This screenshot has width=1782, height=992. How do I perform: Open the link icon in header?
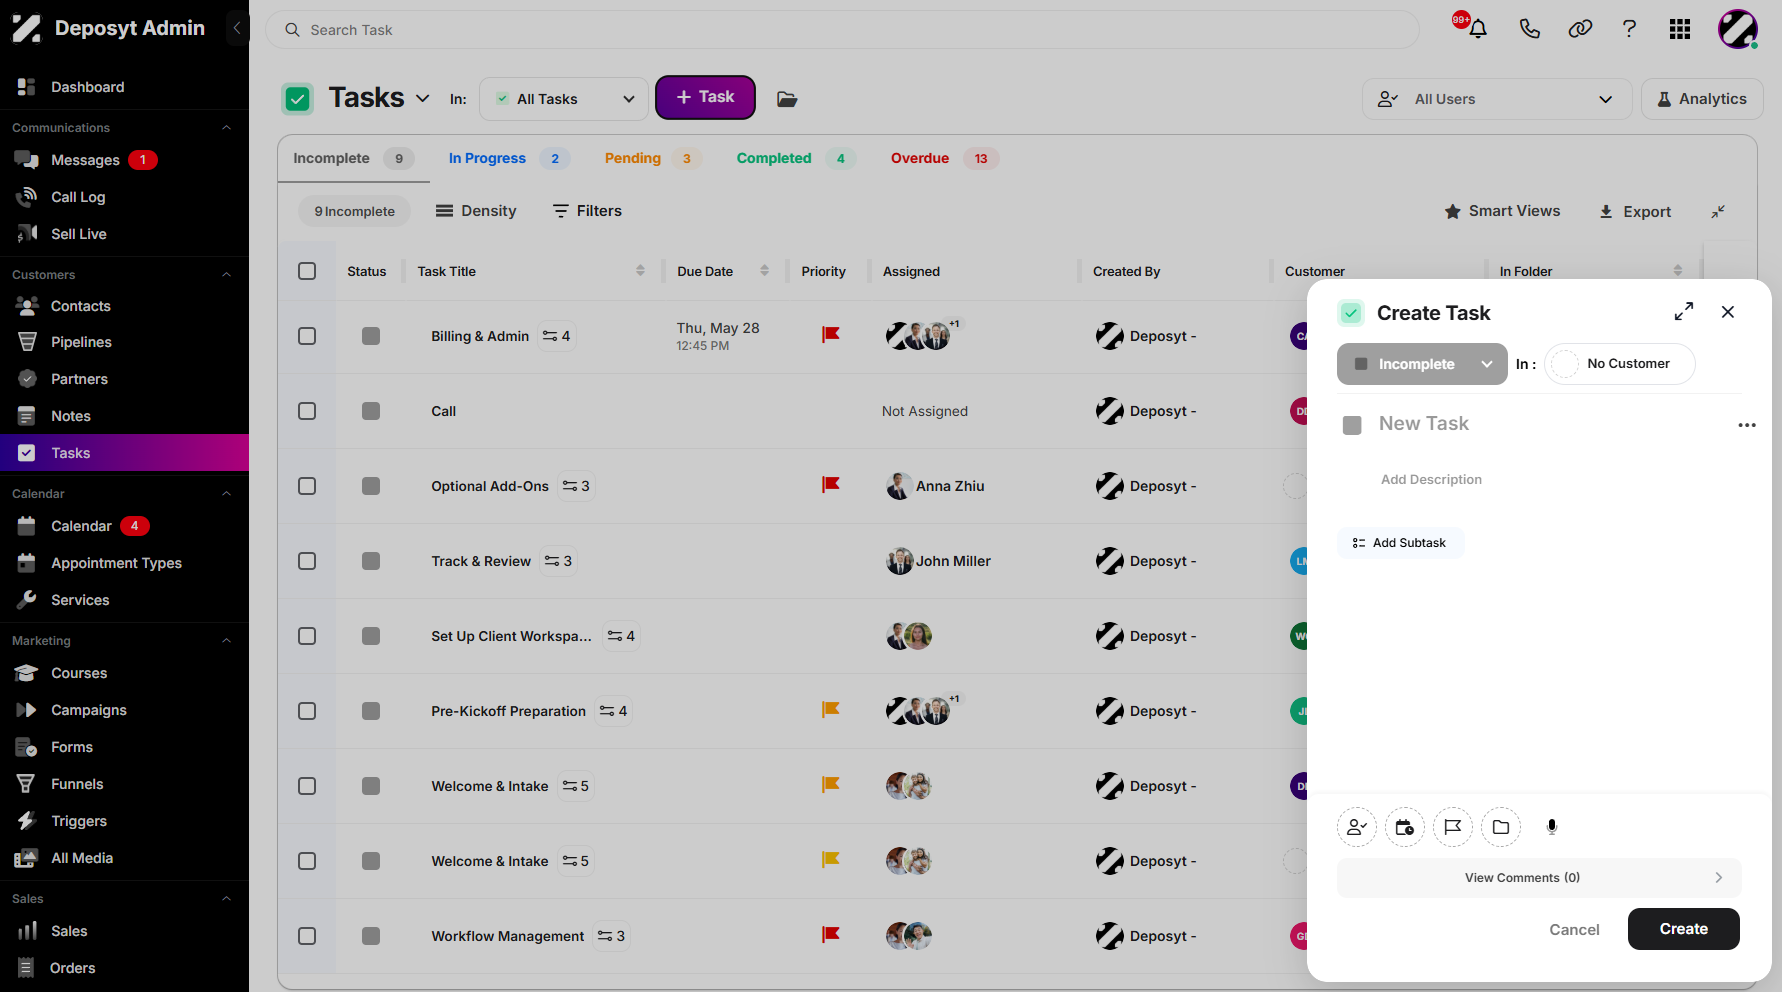(x=1580, y=29)
